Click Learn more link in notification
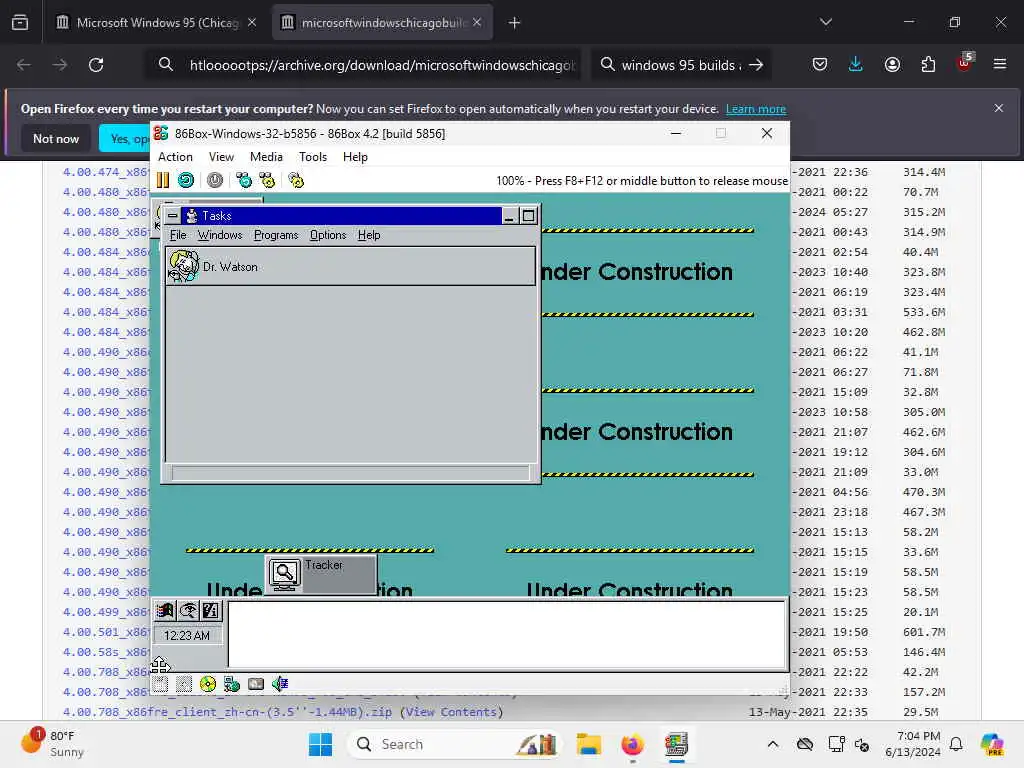The image size is (1024, 768). [x=756, y=109]
